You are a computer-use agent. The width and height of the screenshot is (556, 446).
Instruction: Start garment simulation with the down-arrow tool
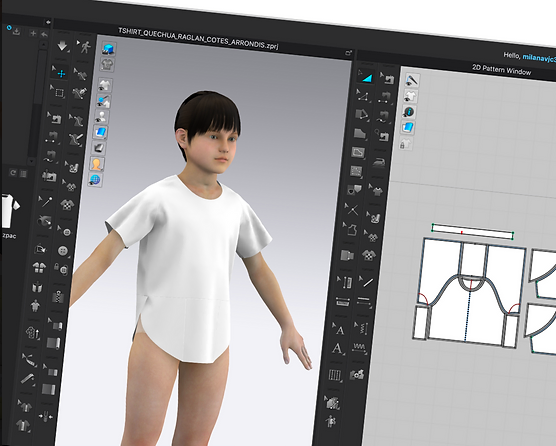coord(62,46)
